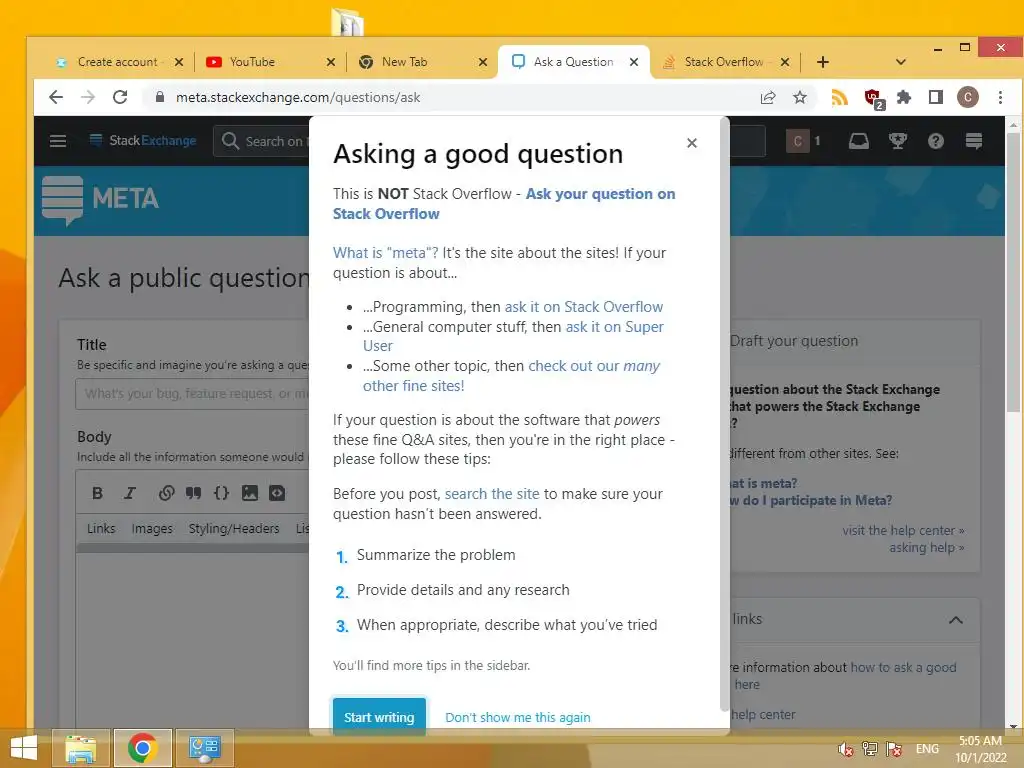Open How do I participate in Meta? link
The width and height of the screenshot is (1024, 768).
811,500
